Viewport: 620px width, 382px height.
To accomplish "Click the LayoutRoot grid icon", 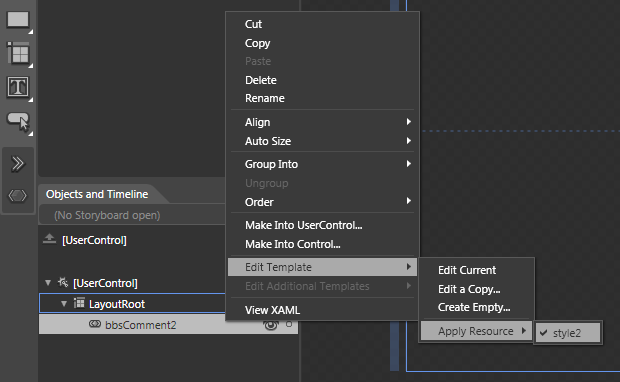I will pos(79,303).
